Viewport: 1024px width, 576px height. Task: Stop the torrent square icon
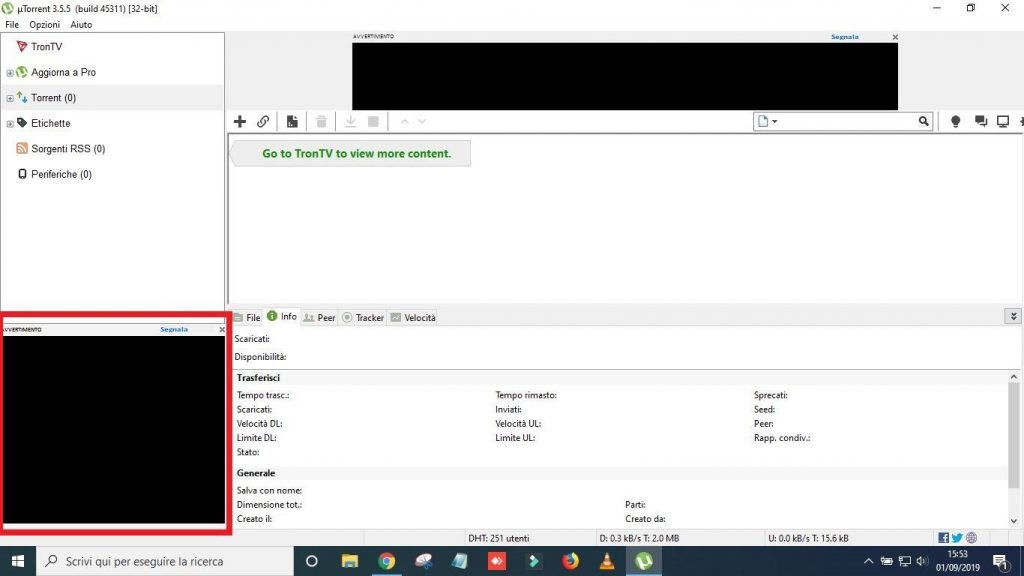point(374,121)
